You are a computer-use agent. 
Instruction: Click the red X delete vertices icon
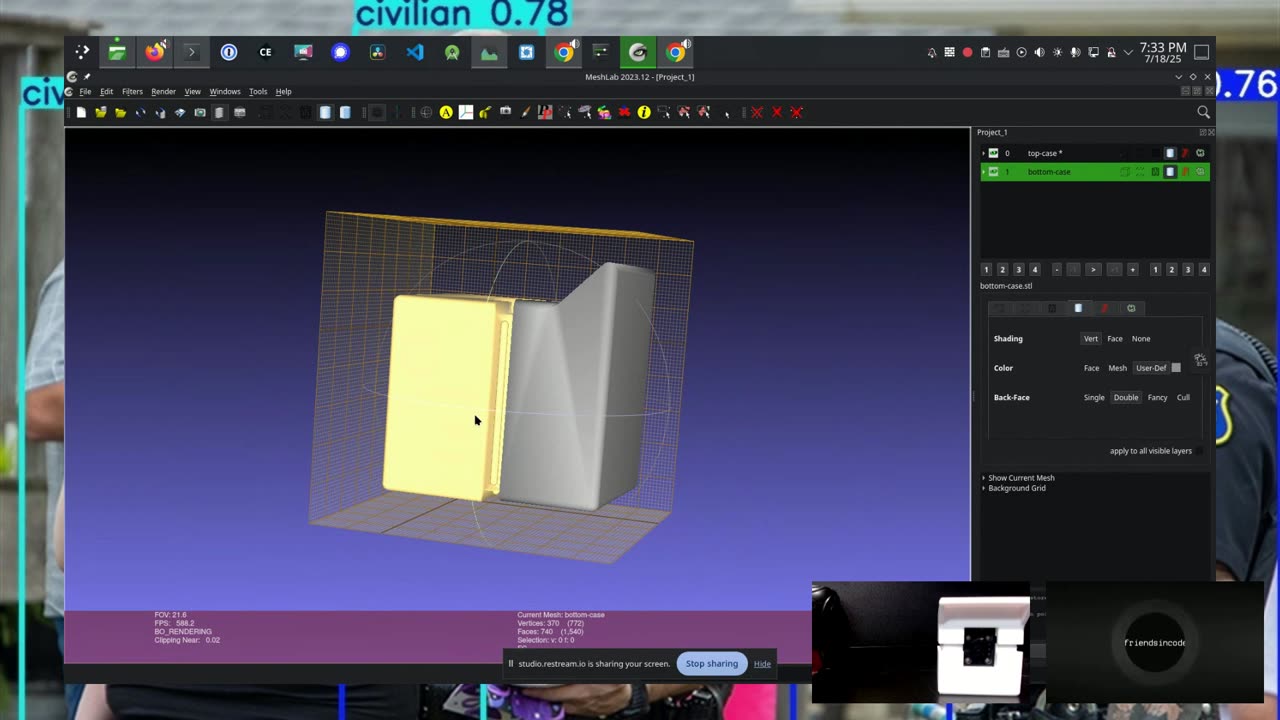(756, 112)
